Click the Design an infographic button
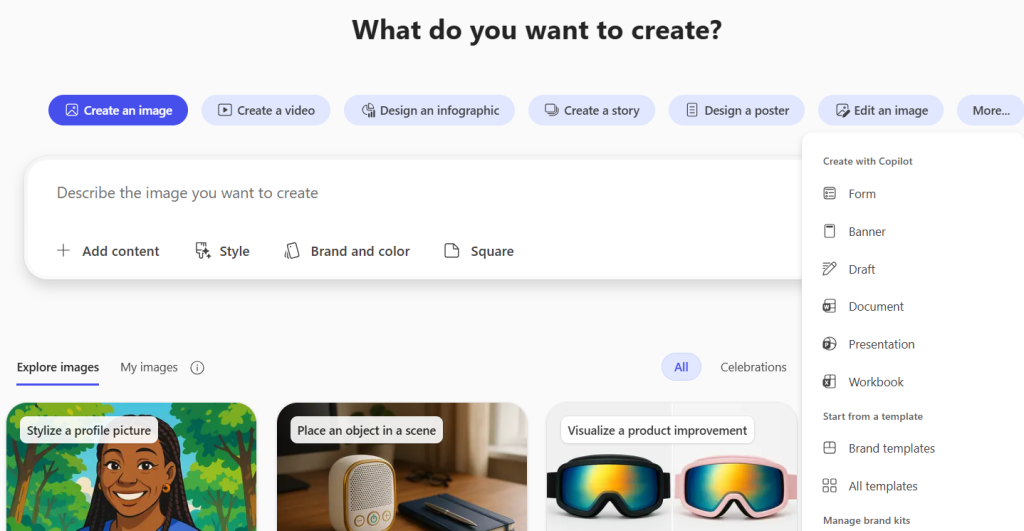1024x531 pixels. click(429, 110)
